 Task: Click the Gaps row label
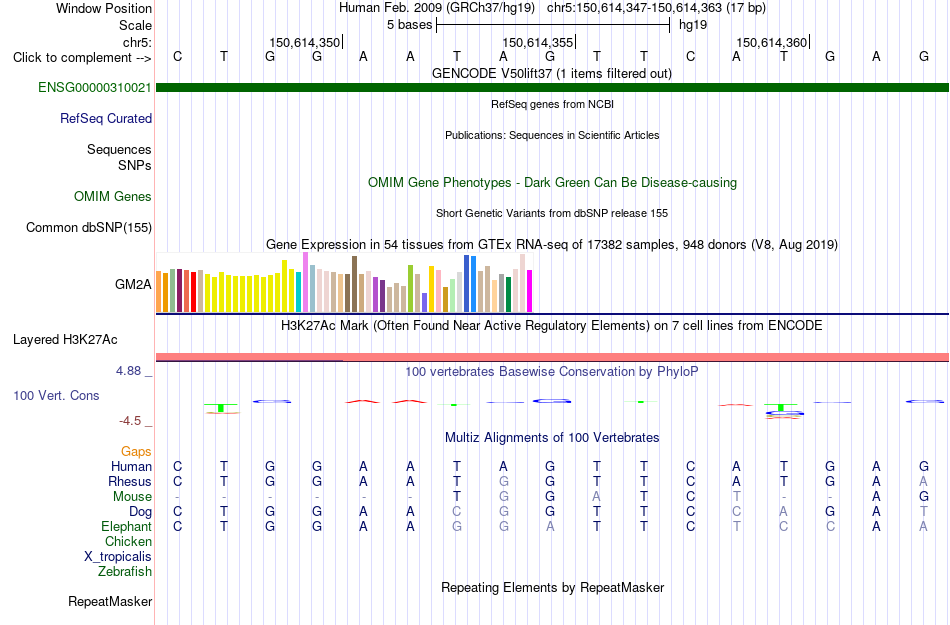pyautogui.click(x=136, y=451)
